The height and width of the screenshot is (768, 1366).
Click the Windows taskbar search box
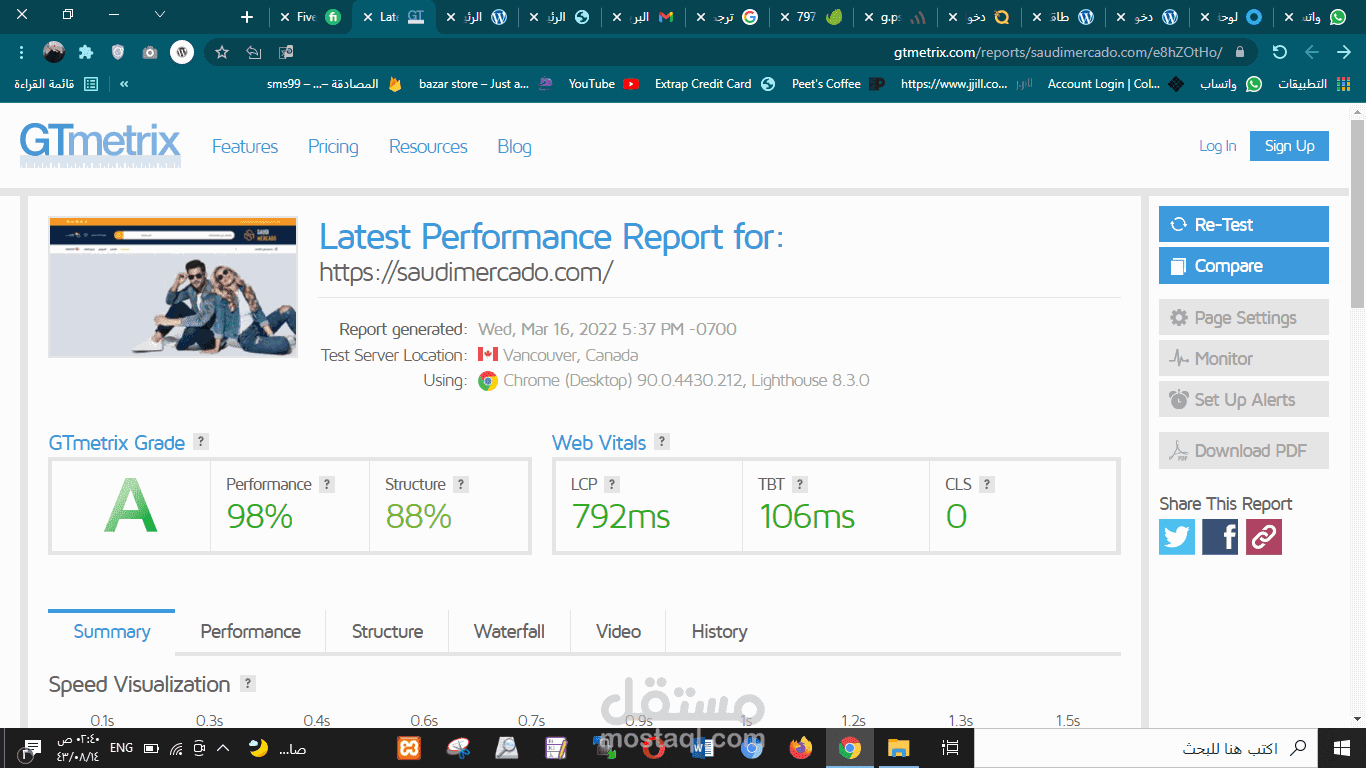point(1146,748)
